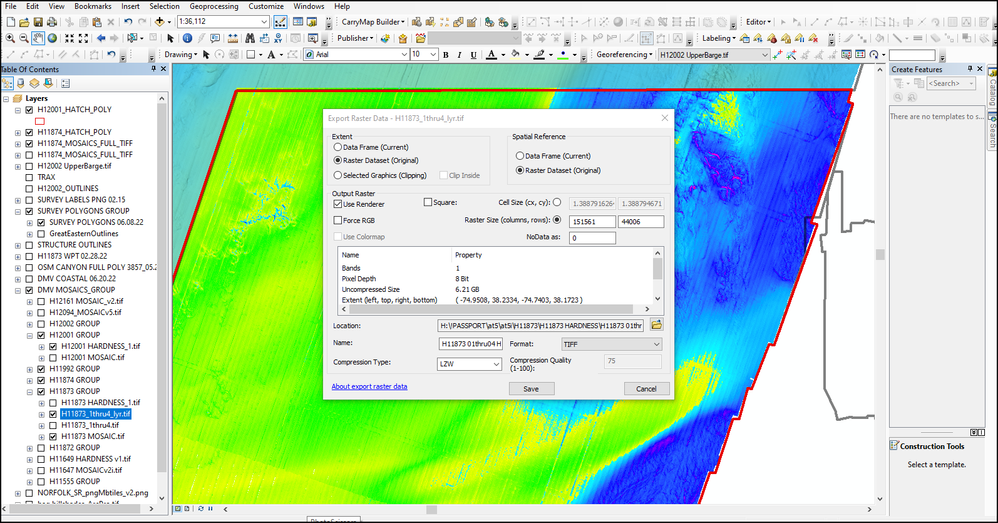The width and height of the screenshot is (998, 523).
Task: Select the Pan hand tool
Action: tap(38, 38)
